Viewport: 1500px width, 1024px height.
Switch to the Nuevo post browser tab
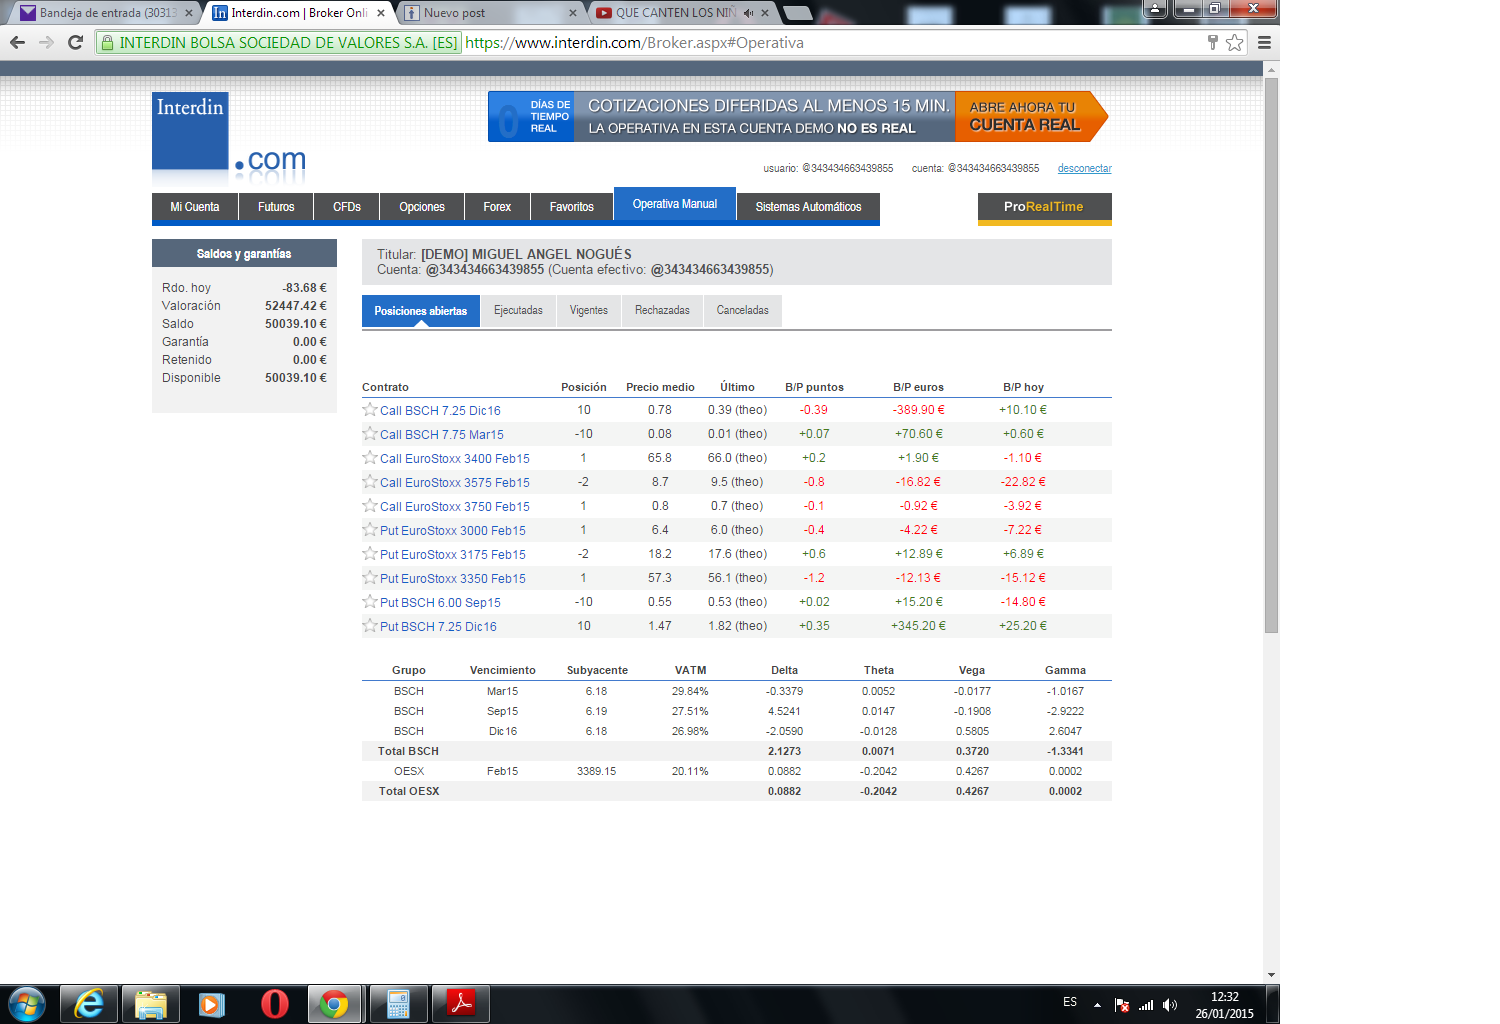[x=490, y=13]
